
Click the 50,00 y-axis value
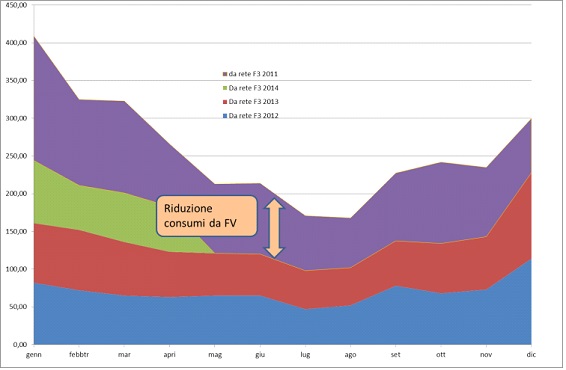[x=18, y=307]
